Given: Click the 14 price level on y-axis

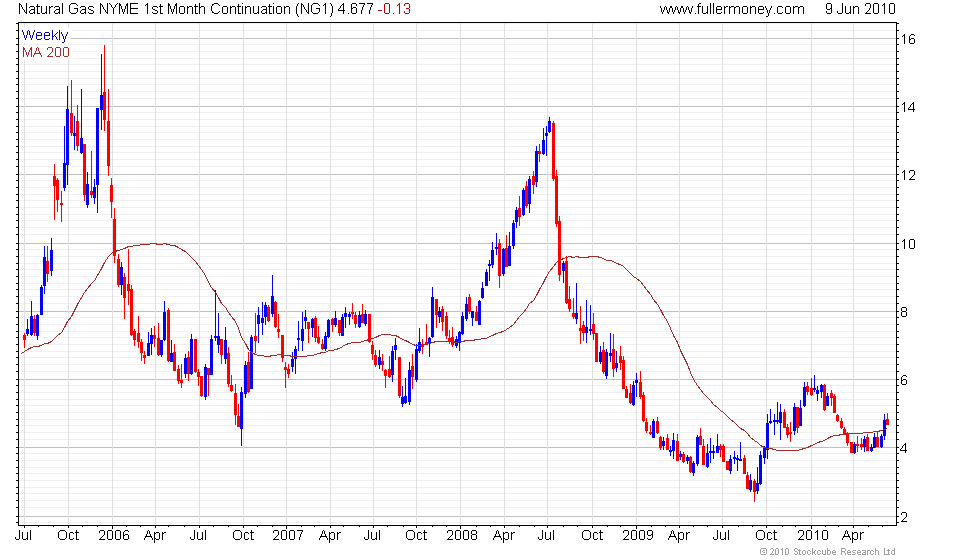Looking at the screenshot, I should [909, 108].
